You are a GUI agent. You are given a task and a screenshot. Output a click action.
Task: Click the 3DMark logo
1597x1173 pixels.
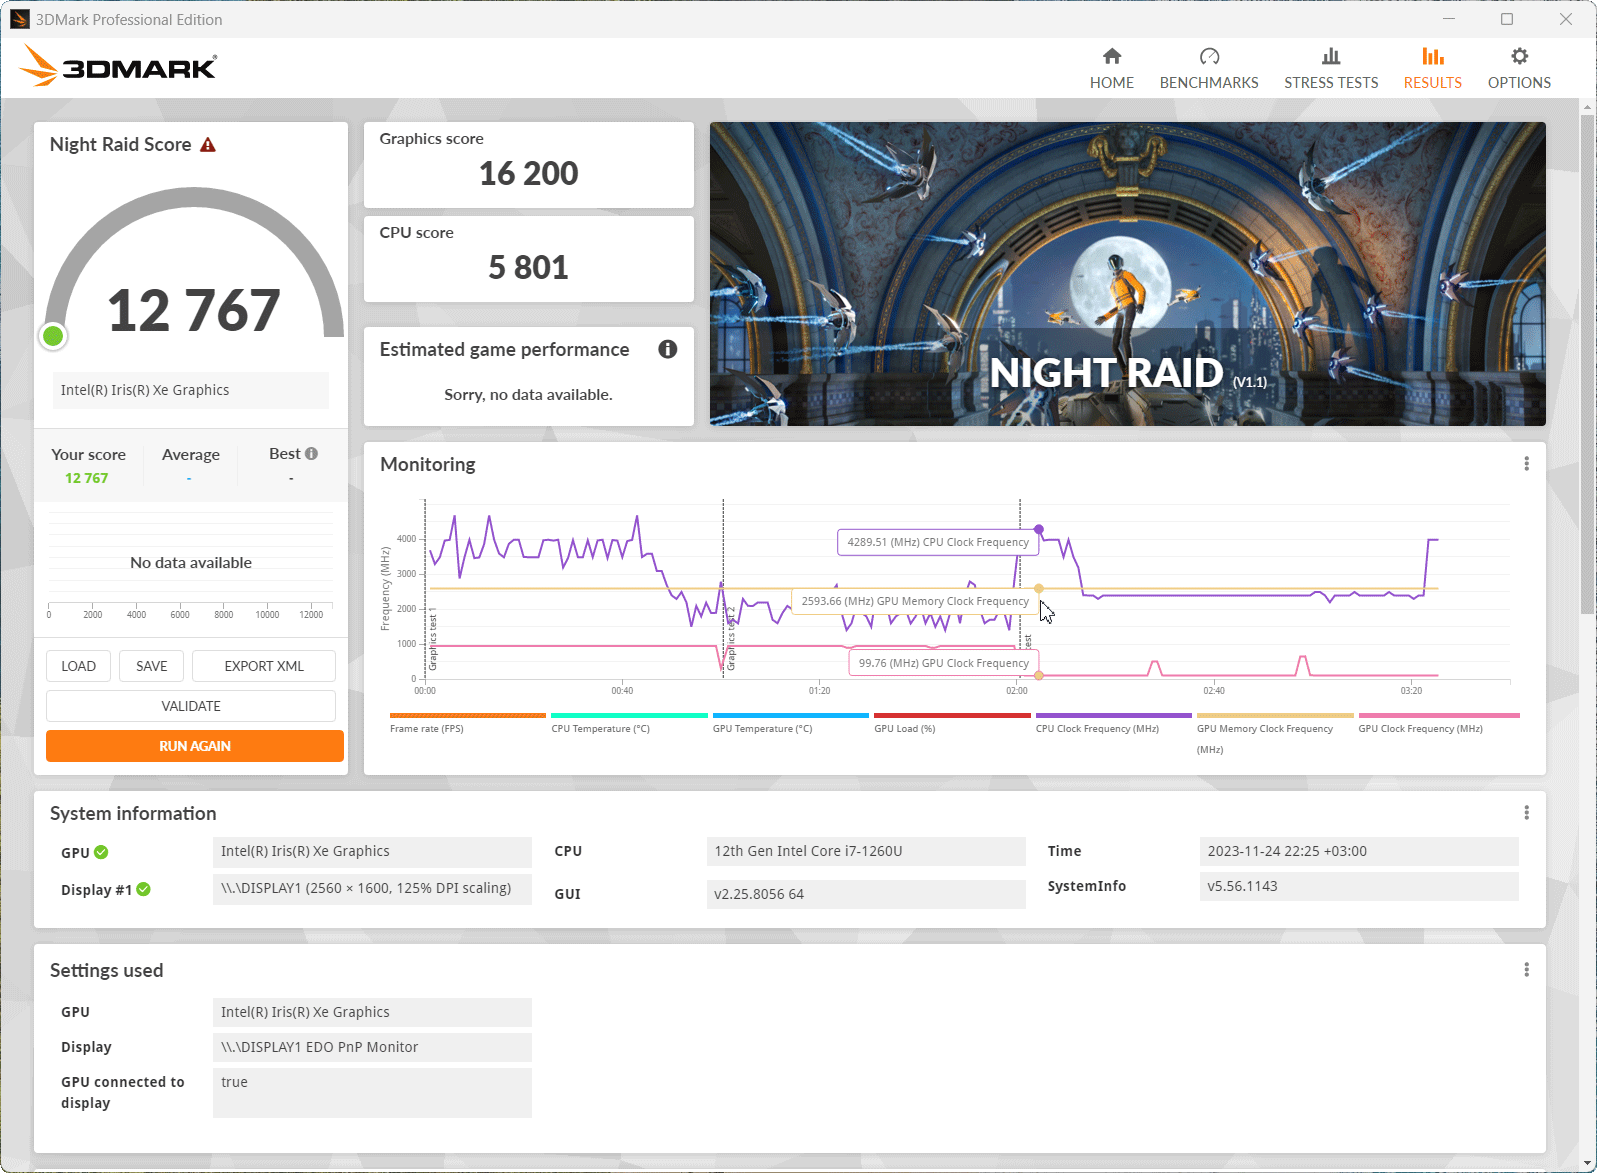point(118,66)
